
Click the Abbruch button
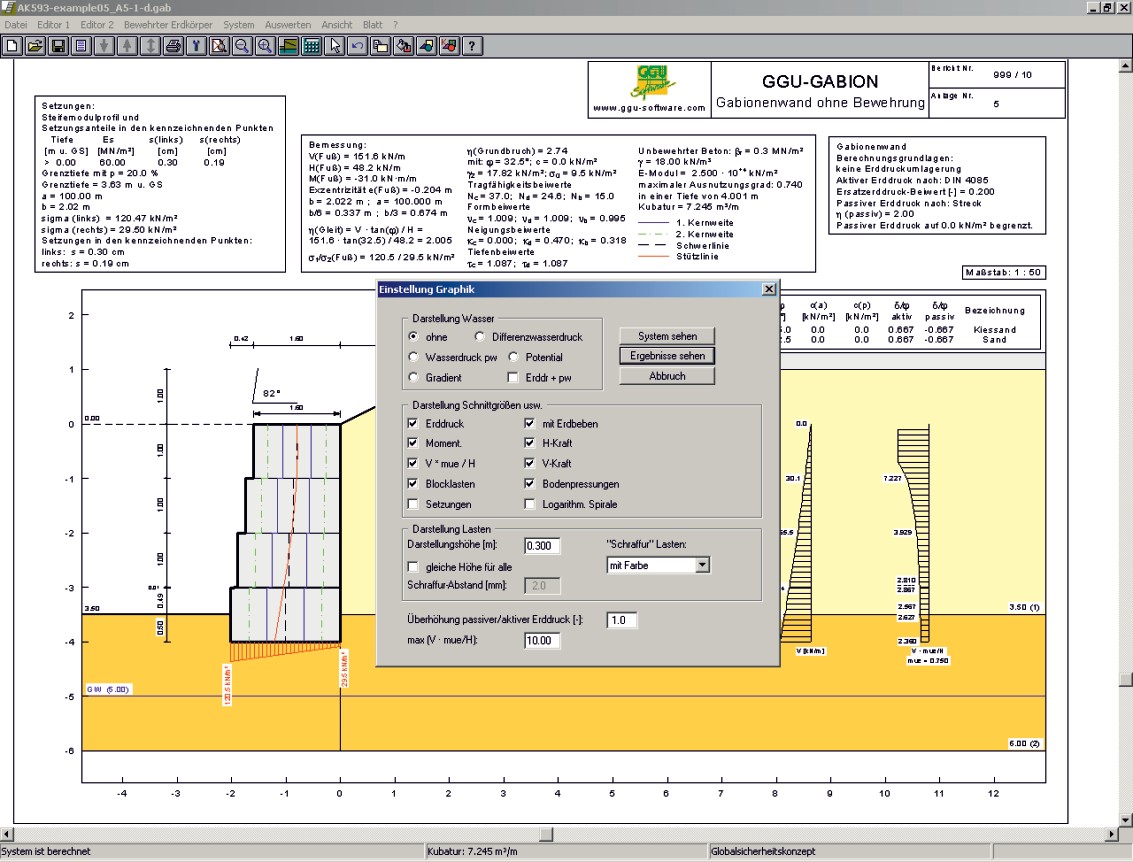667,375
